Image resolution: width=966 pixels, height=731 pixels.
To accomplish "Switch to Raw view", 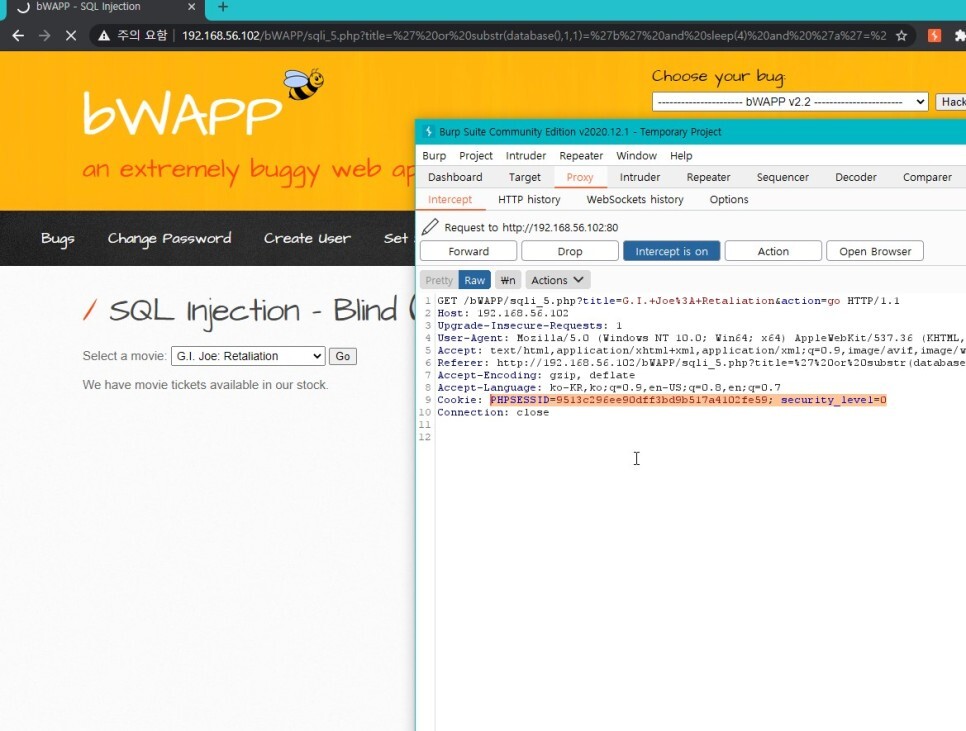I will (474, 280).
